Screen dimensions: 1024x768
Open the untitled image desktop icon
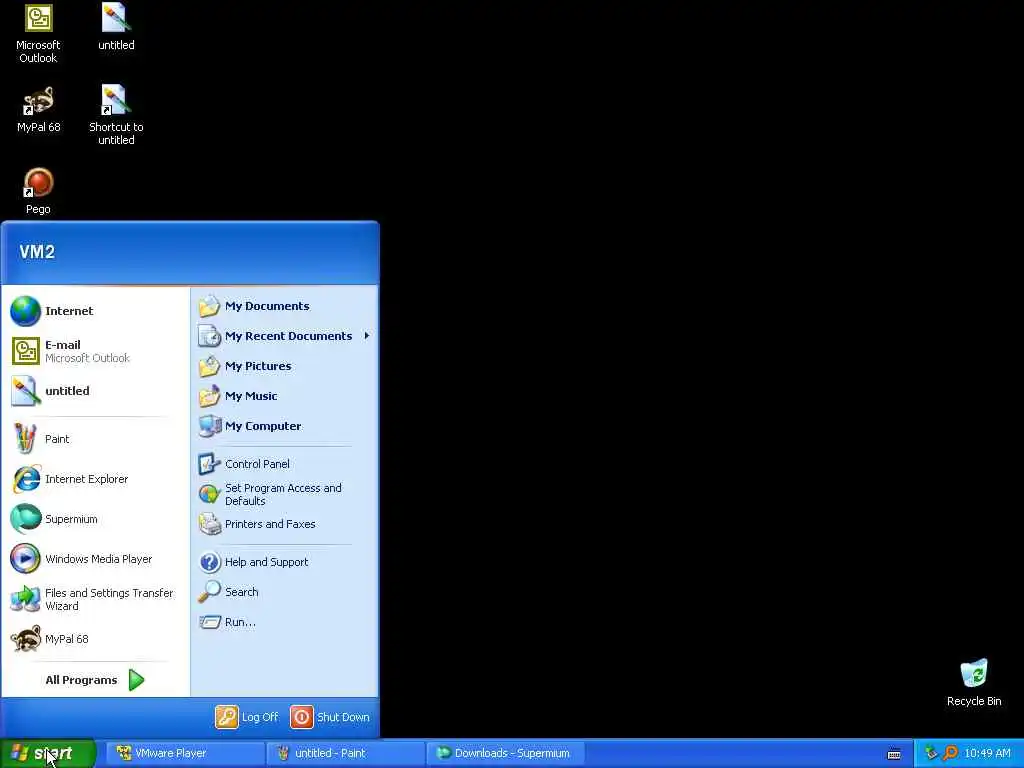click(116, 27)
